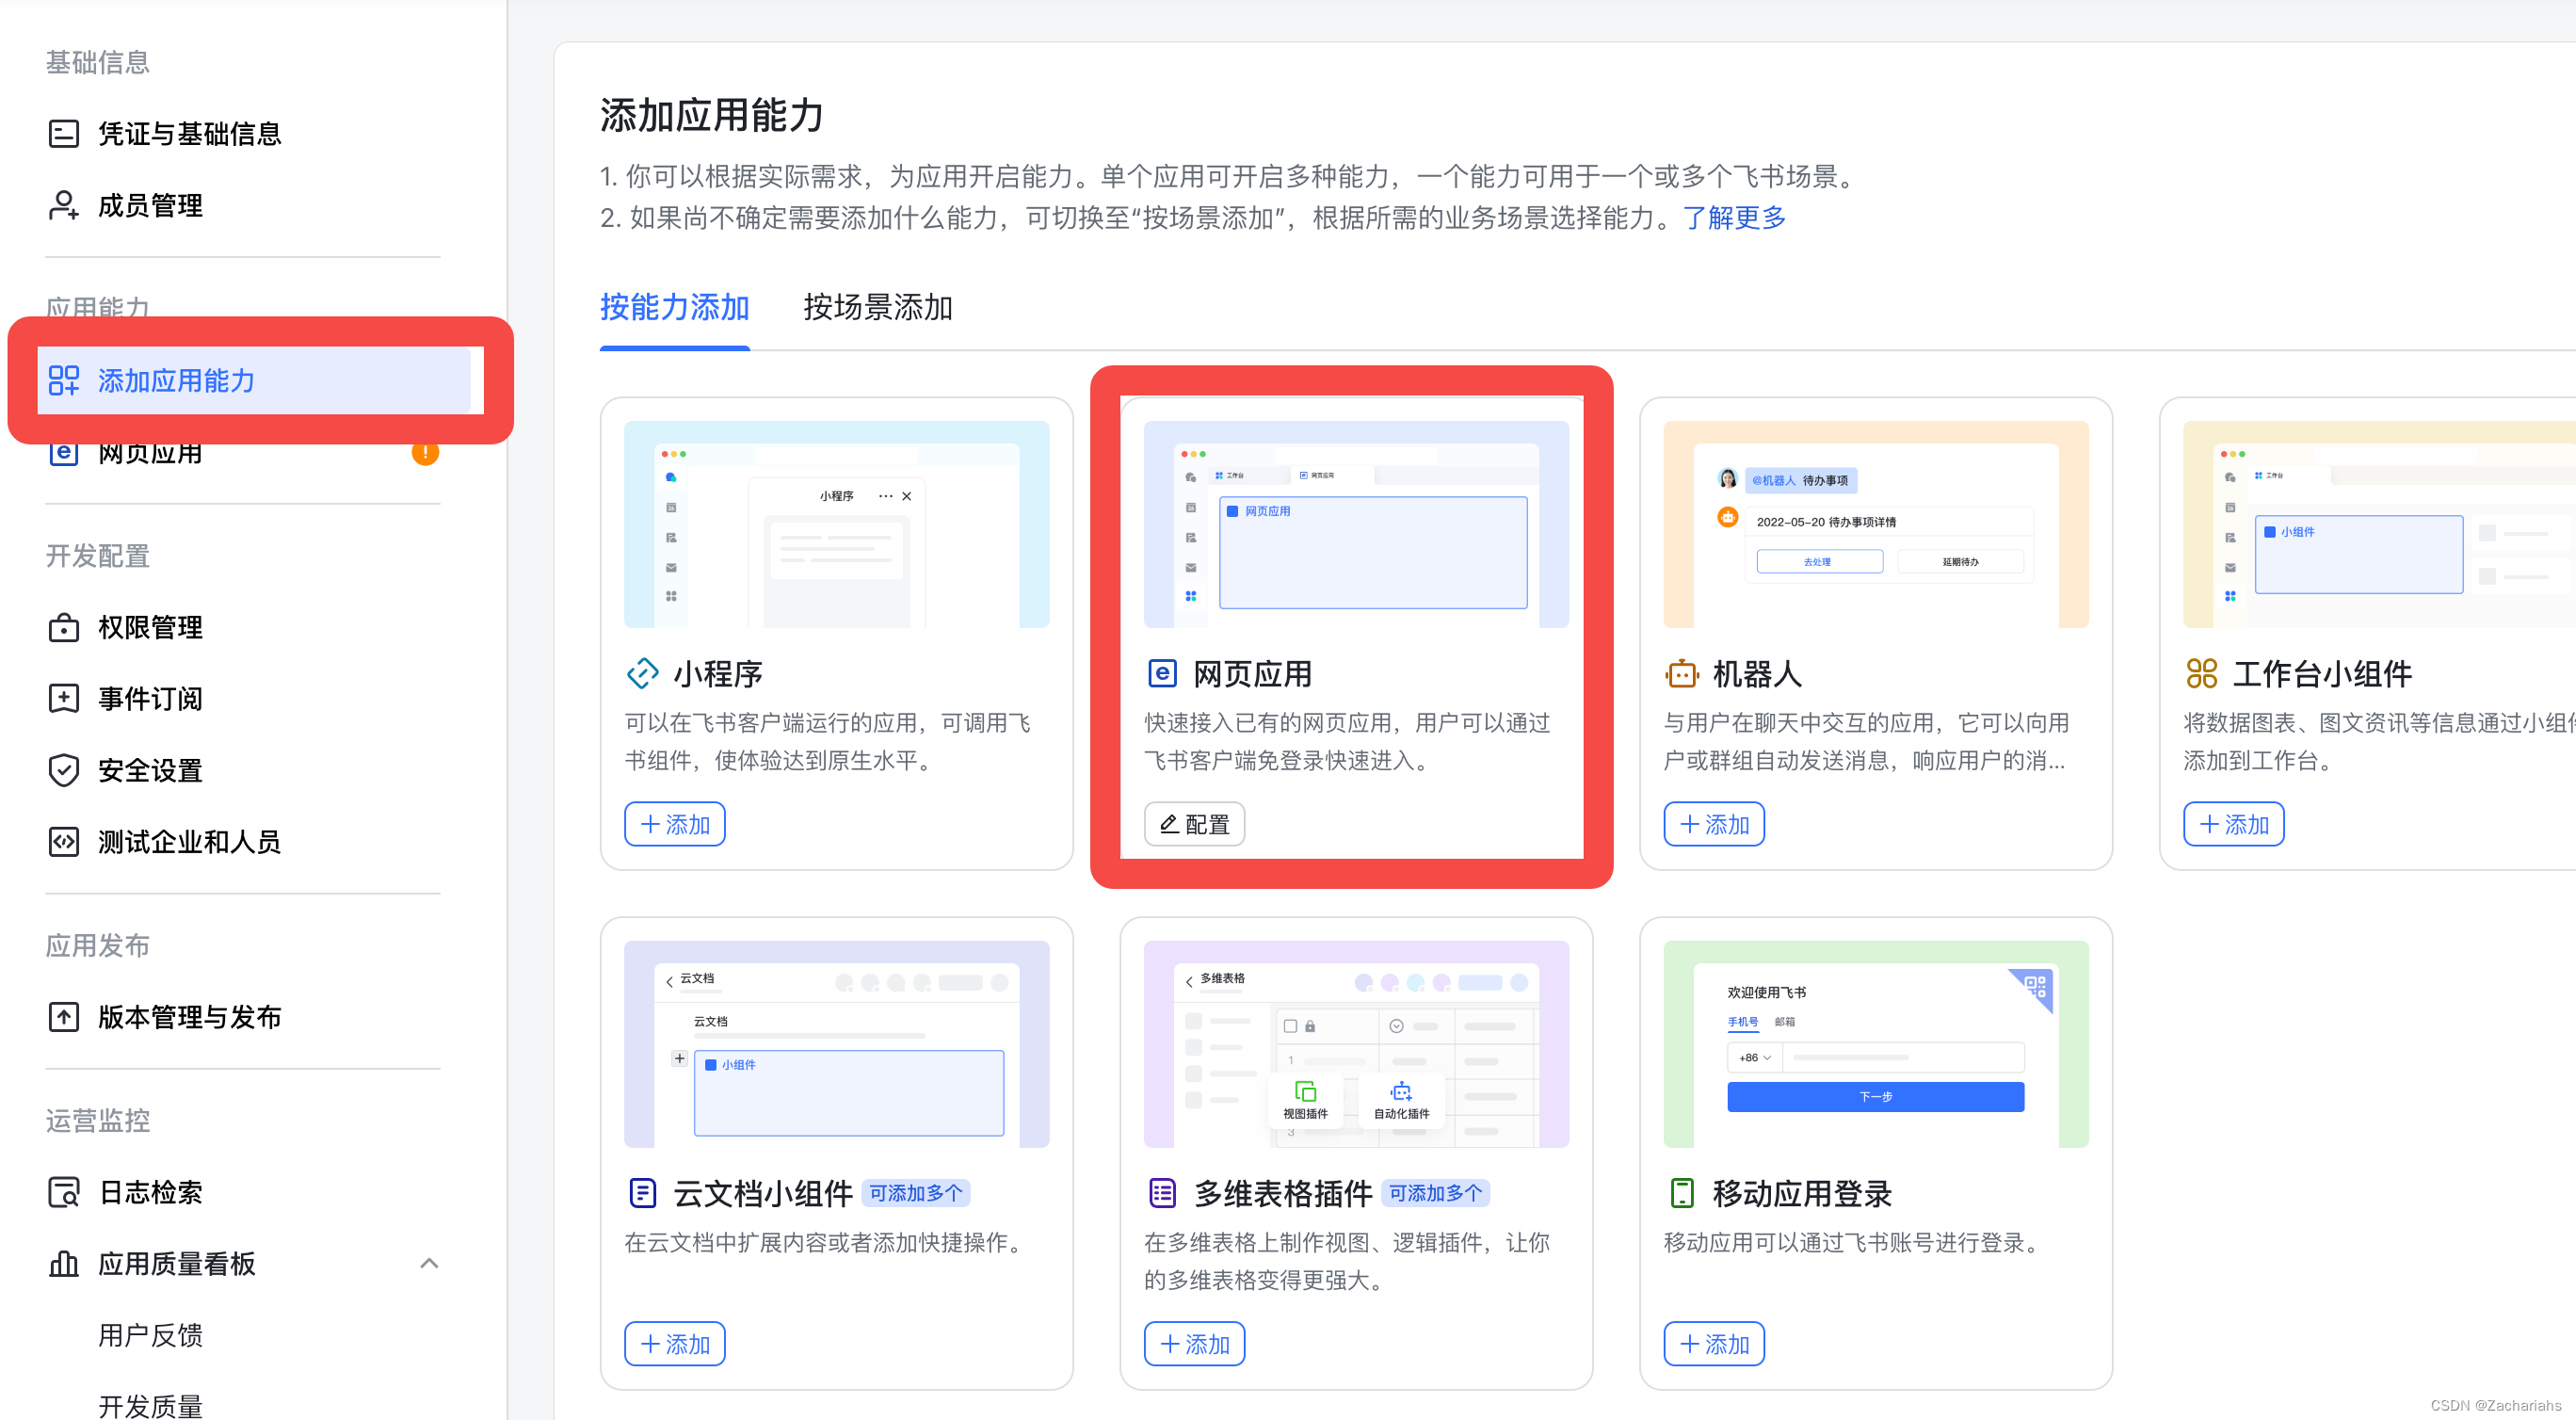The height and width of the screenshot is (1420, 2576).
Task: Switch to the 按场景添加 tab
Action: (877, 307)
